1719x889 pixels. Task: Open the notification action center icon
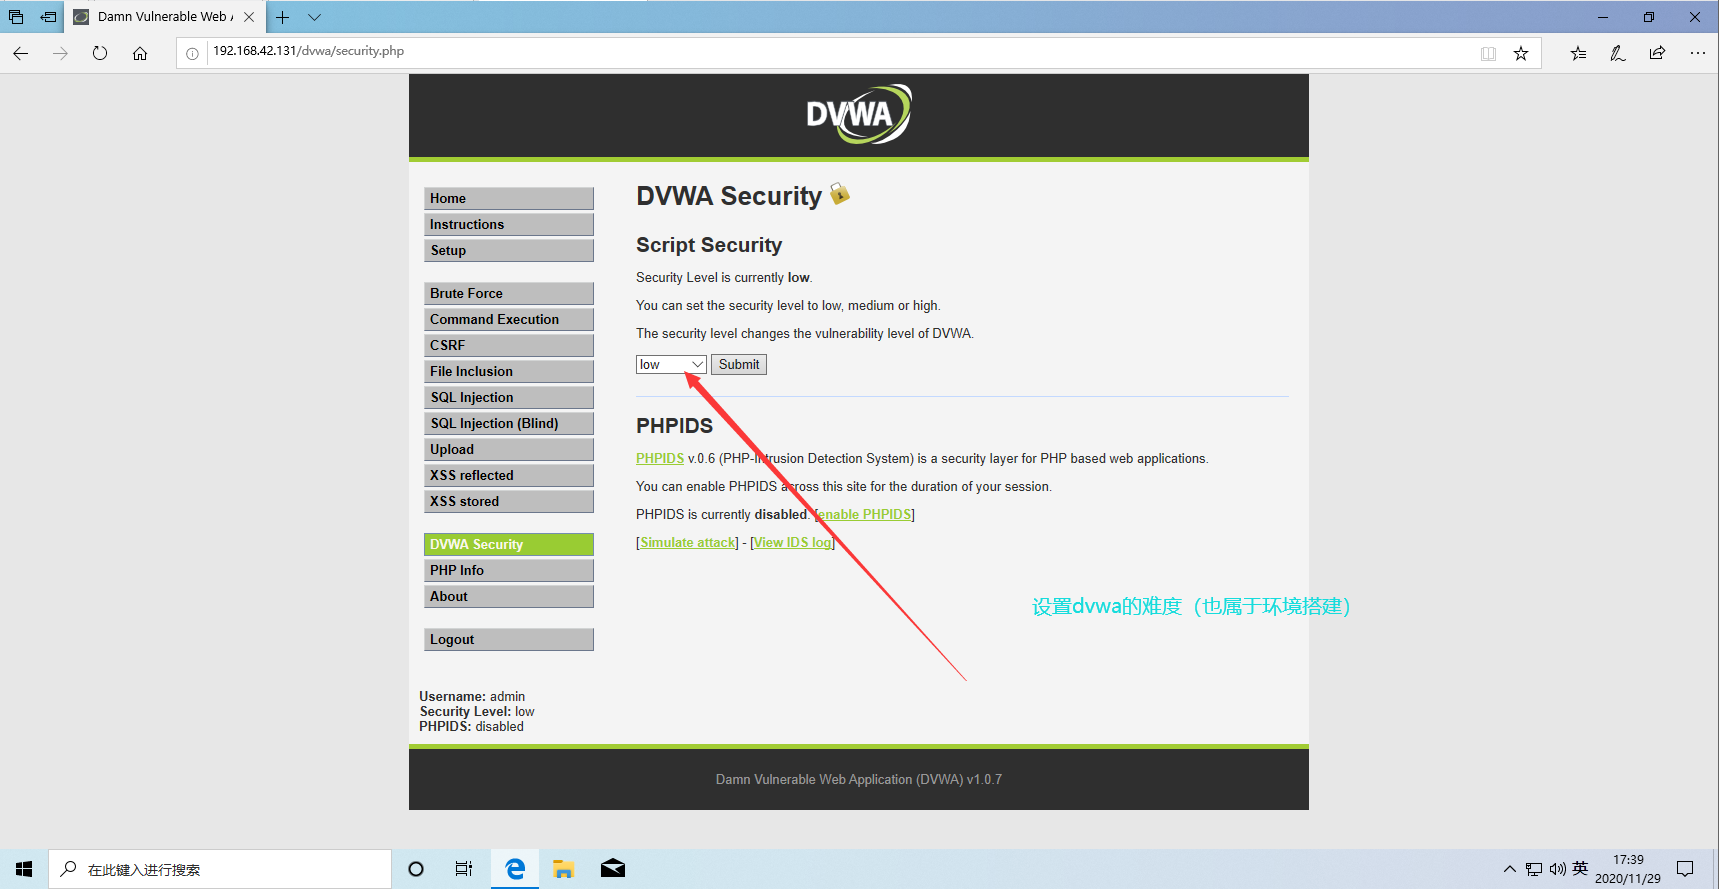point(1686,869)
